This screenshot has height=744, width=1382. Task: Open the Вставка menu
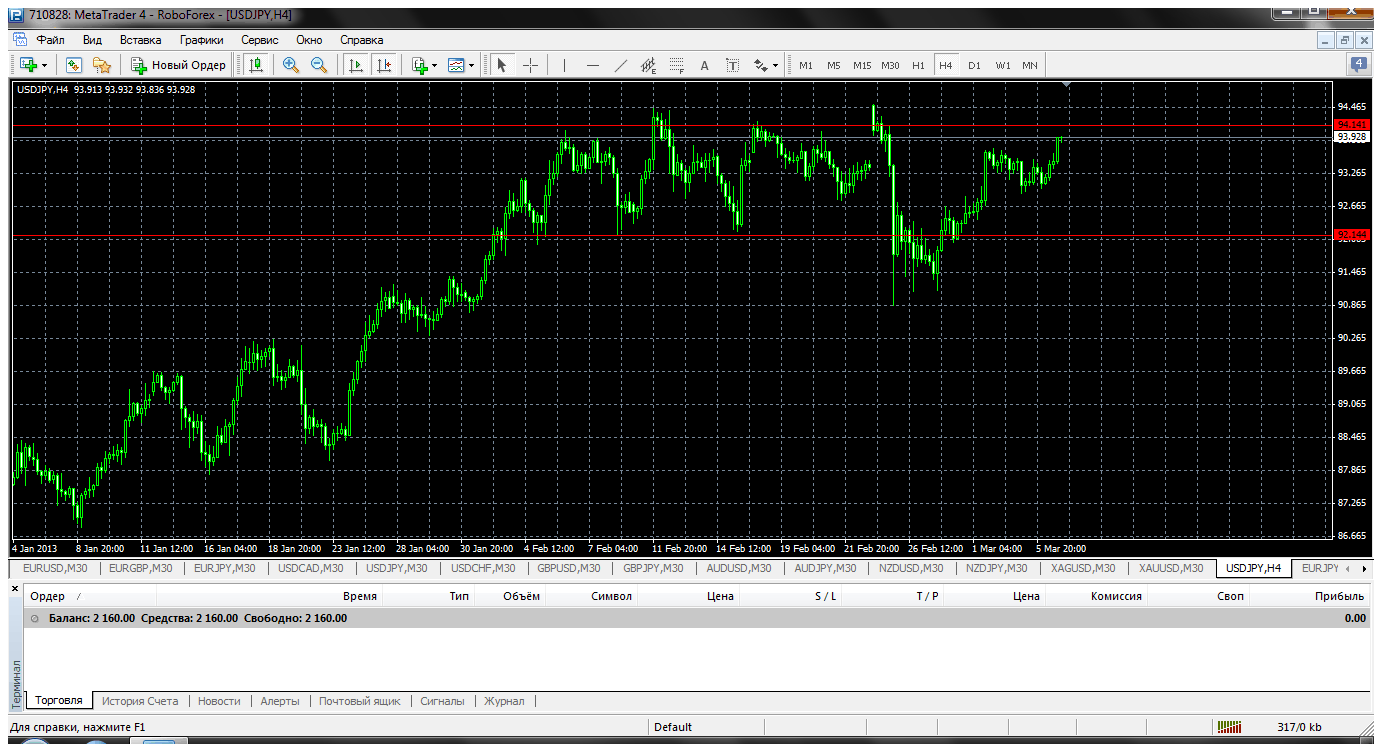pyautogui.click(x=140, y=40)
